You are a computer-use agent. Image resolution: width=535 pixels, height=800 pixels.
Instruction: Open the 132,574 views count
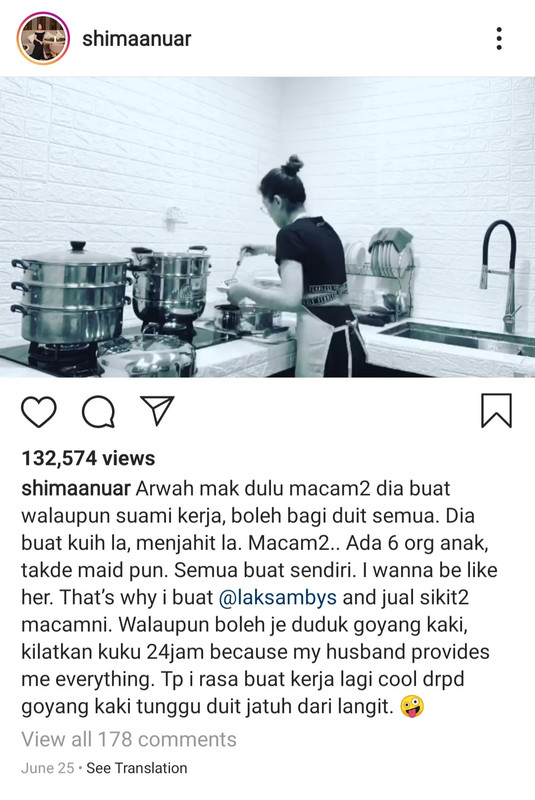point(88,458)
